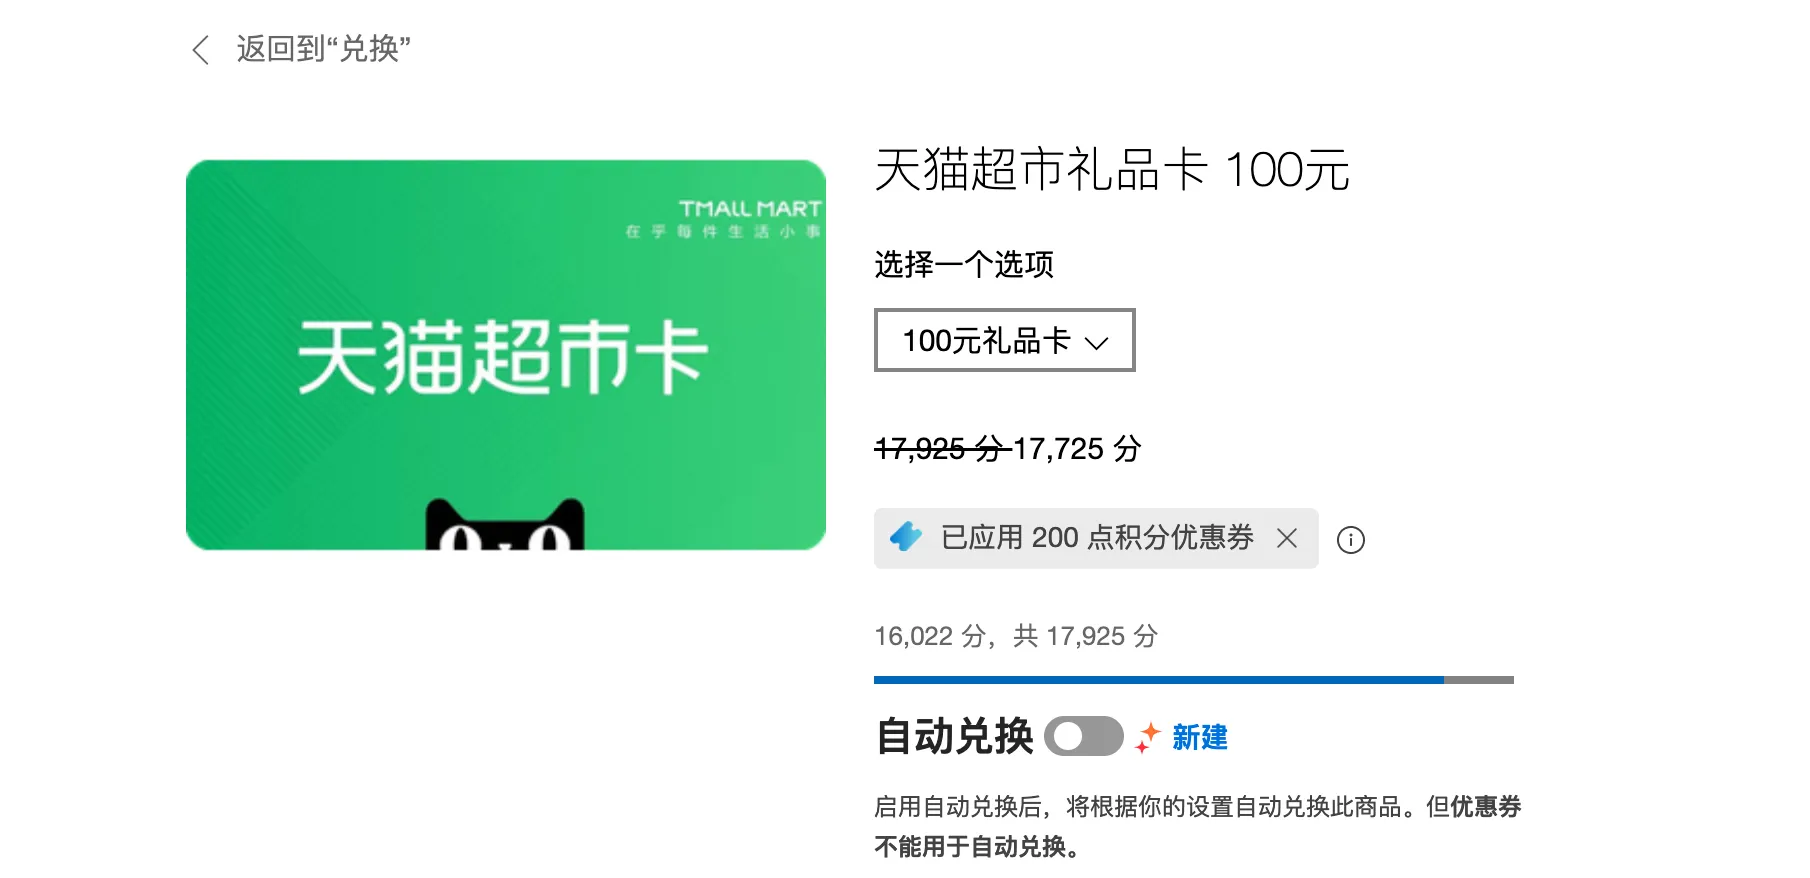Click the blue coupon tag icon
This screenshot has height=878, width=1810.
[x=906, y=537]
